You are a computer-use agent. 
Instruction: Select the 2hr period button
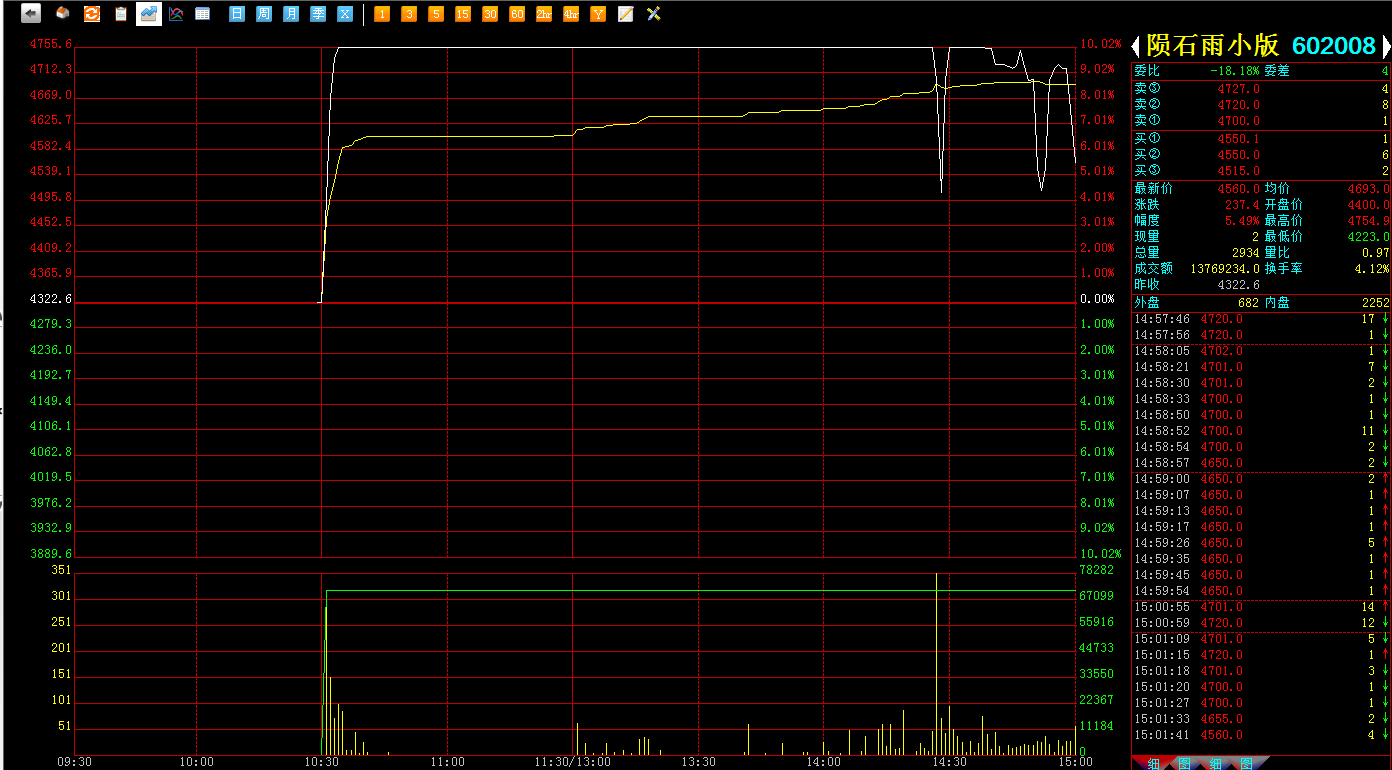pos(544,14)
